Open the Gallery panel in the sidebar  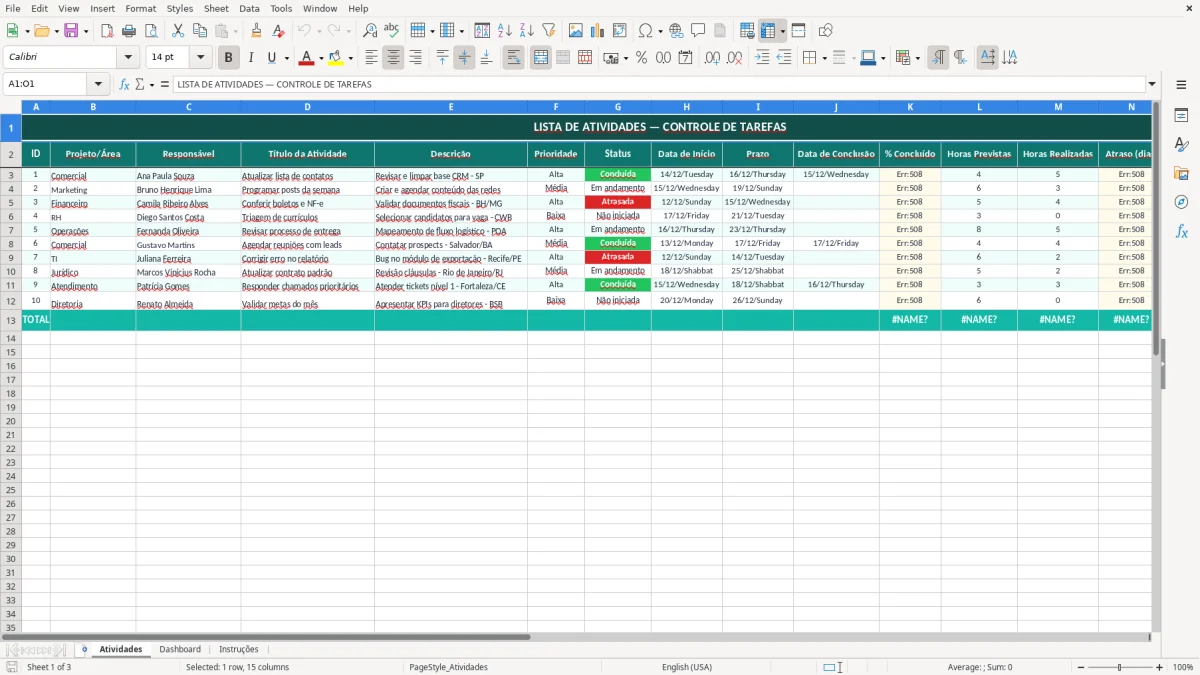tap(1181, 174)
